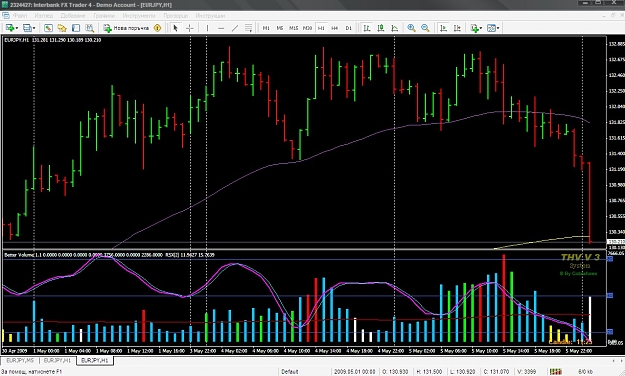Click the 6/0 kb traffic indicator
Screen dimensions: 625x376
[x=585, y=372]
